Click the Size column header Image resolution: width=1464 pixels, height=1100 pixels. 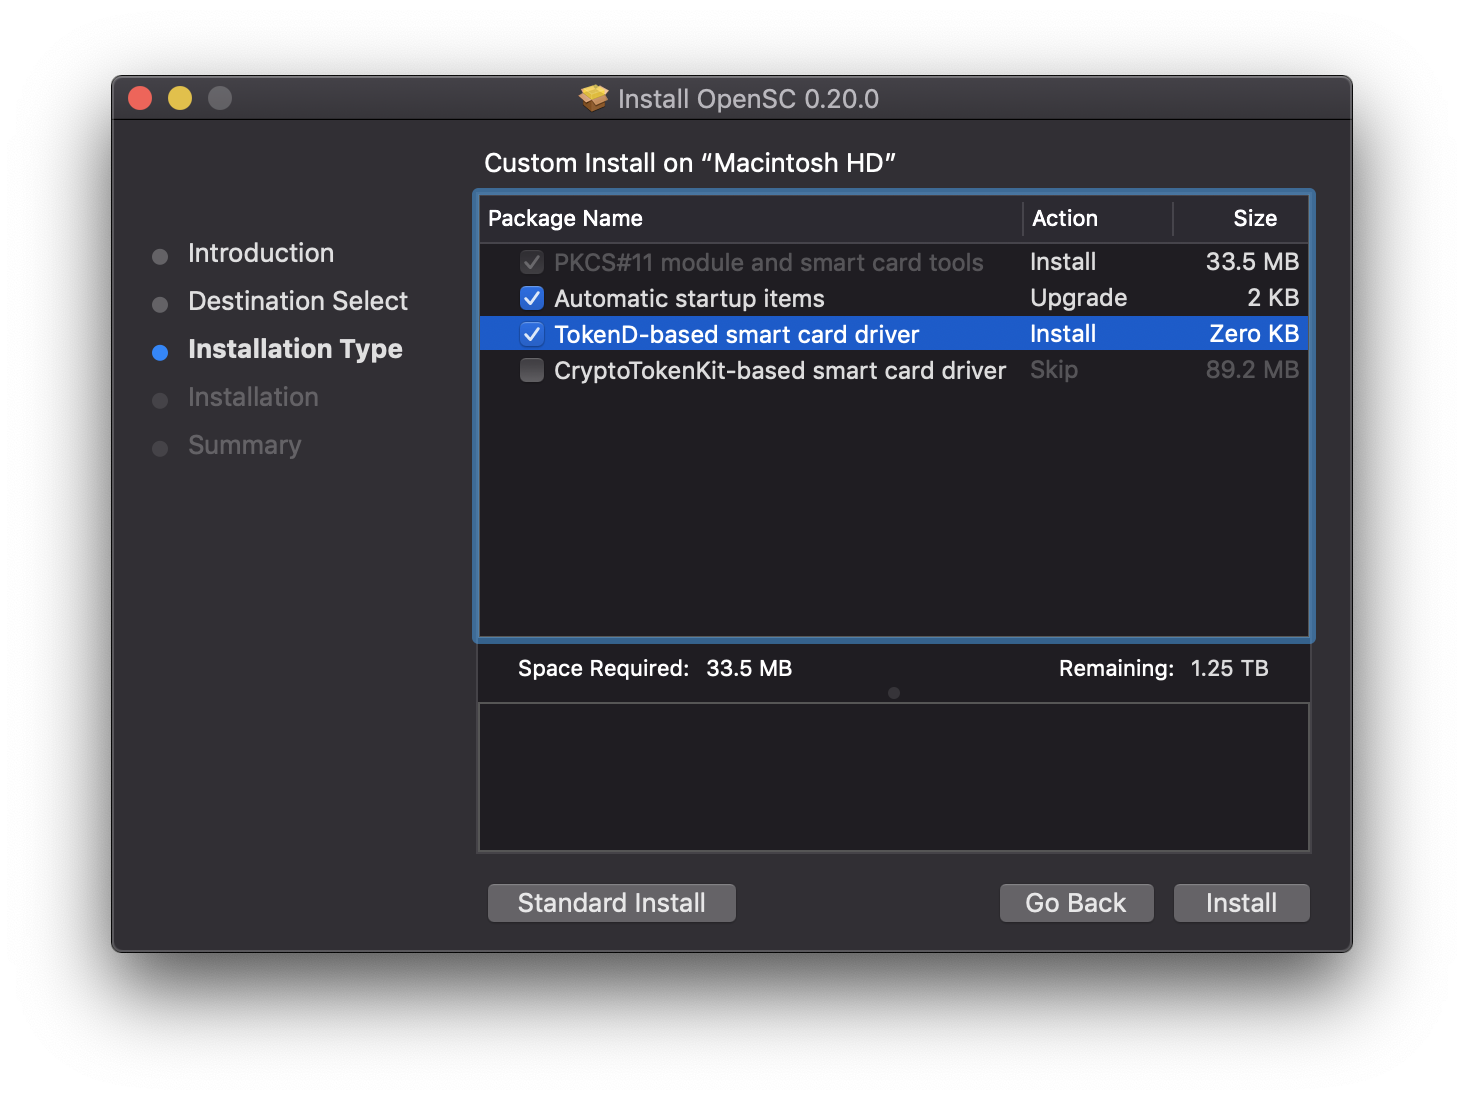click(x=1255, y=218)
